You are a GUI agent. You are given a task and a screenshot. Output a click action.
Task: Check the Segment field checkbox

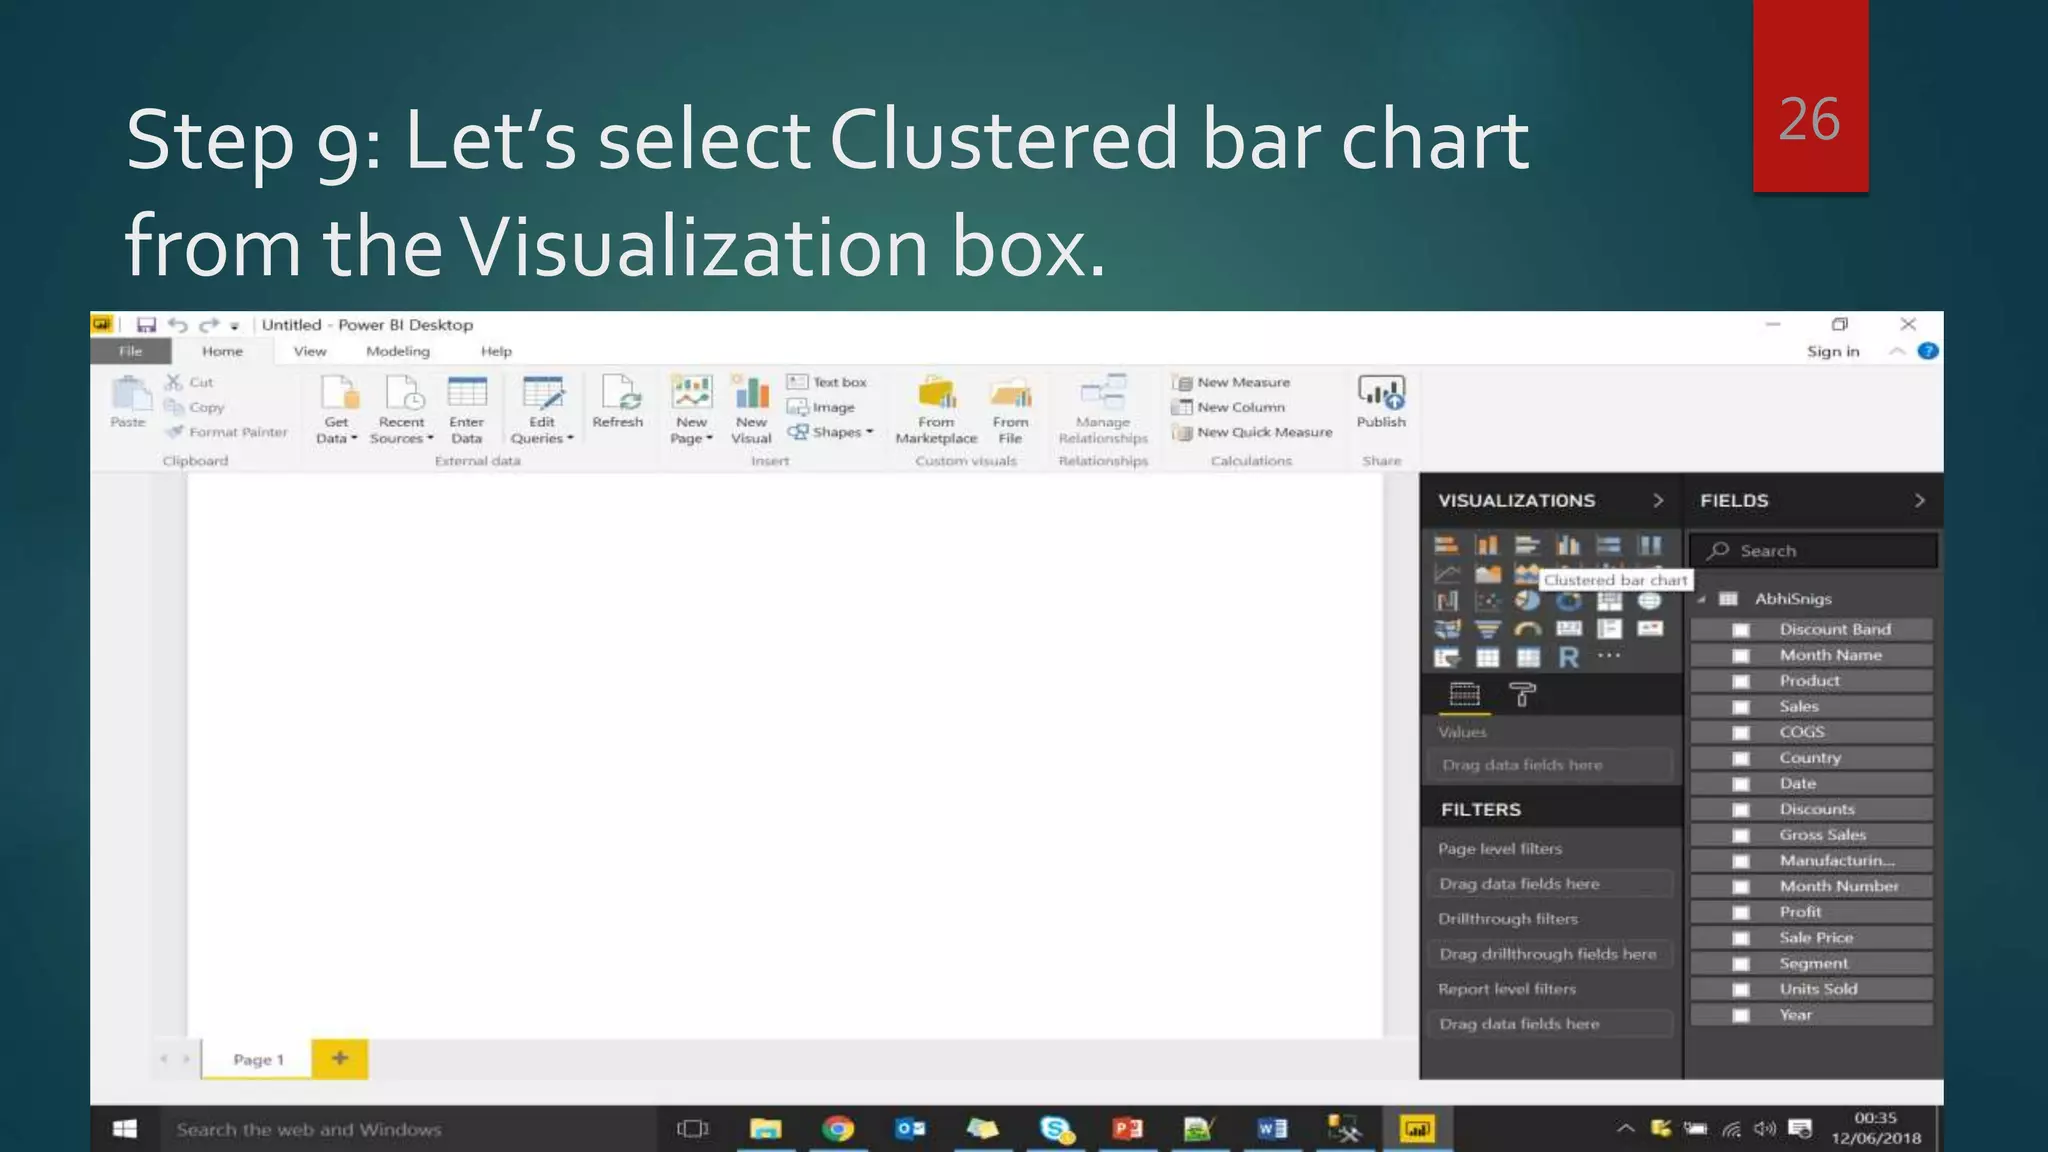[1741, 964]
